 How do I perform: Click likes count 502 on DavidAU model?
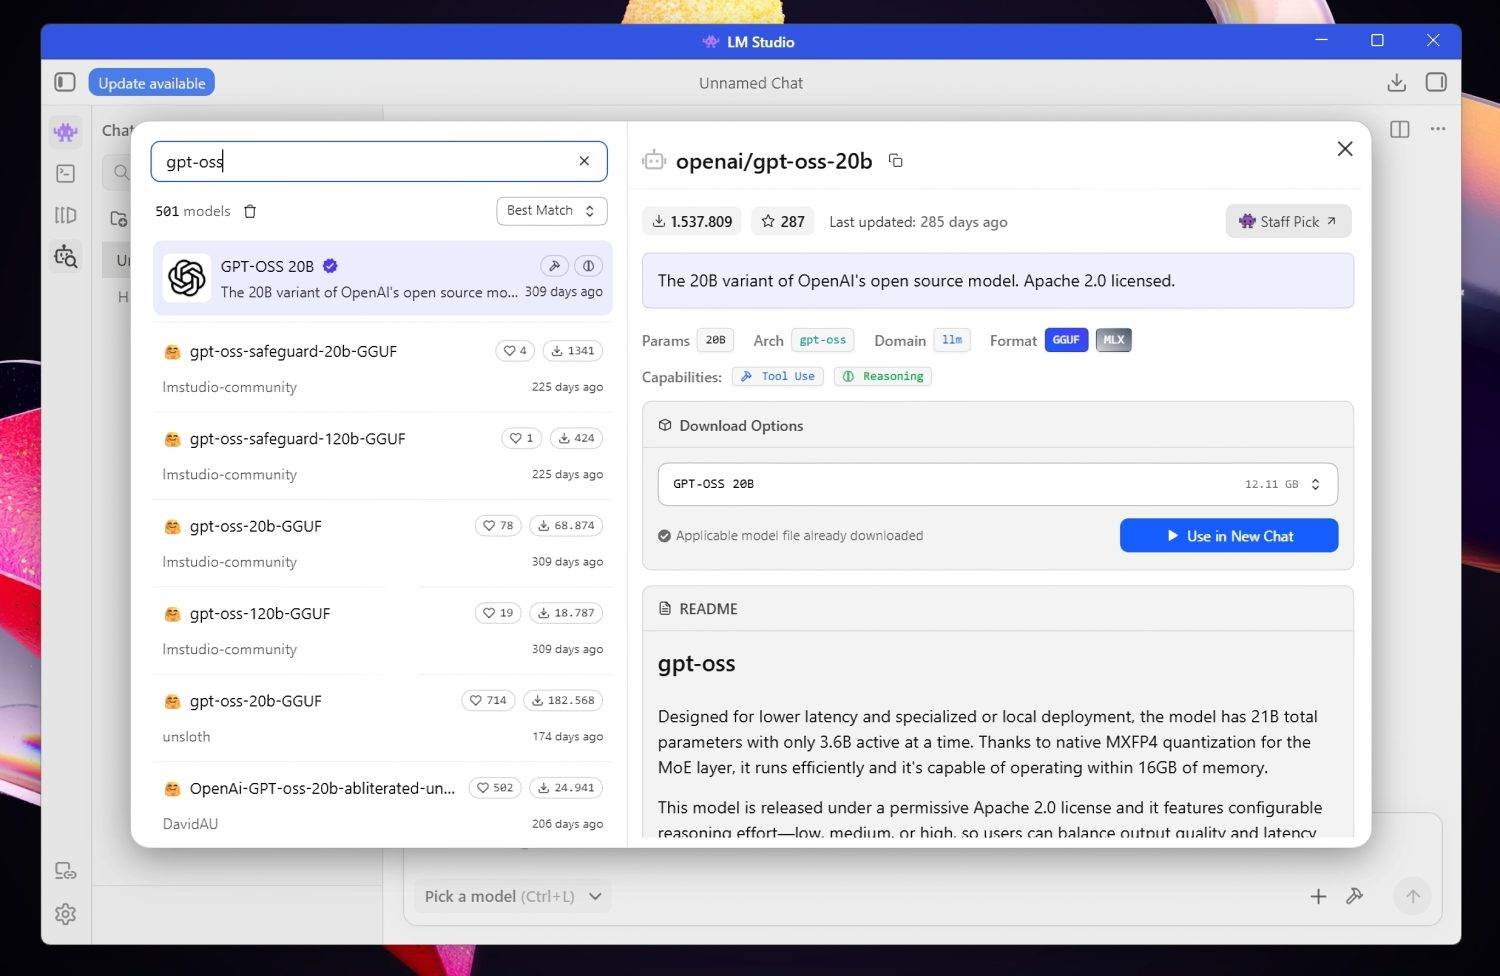pyautogui.click(x=495, y=788)
